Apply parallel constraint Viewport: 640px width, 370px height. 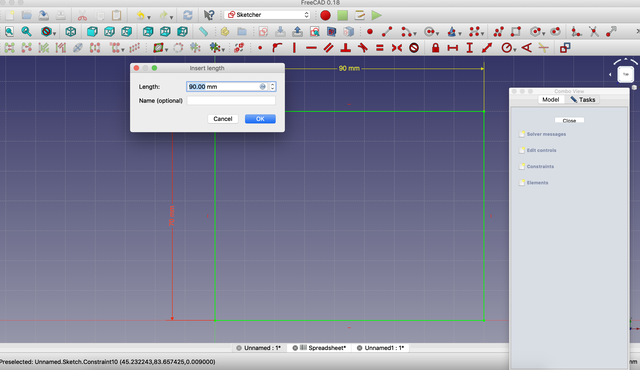[x=329, y=48]
